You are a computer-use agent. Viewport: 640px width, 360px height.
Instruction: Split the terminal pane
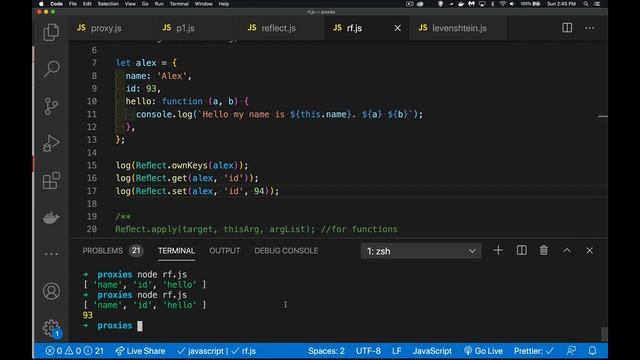point(521,250)
